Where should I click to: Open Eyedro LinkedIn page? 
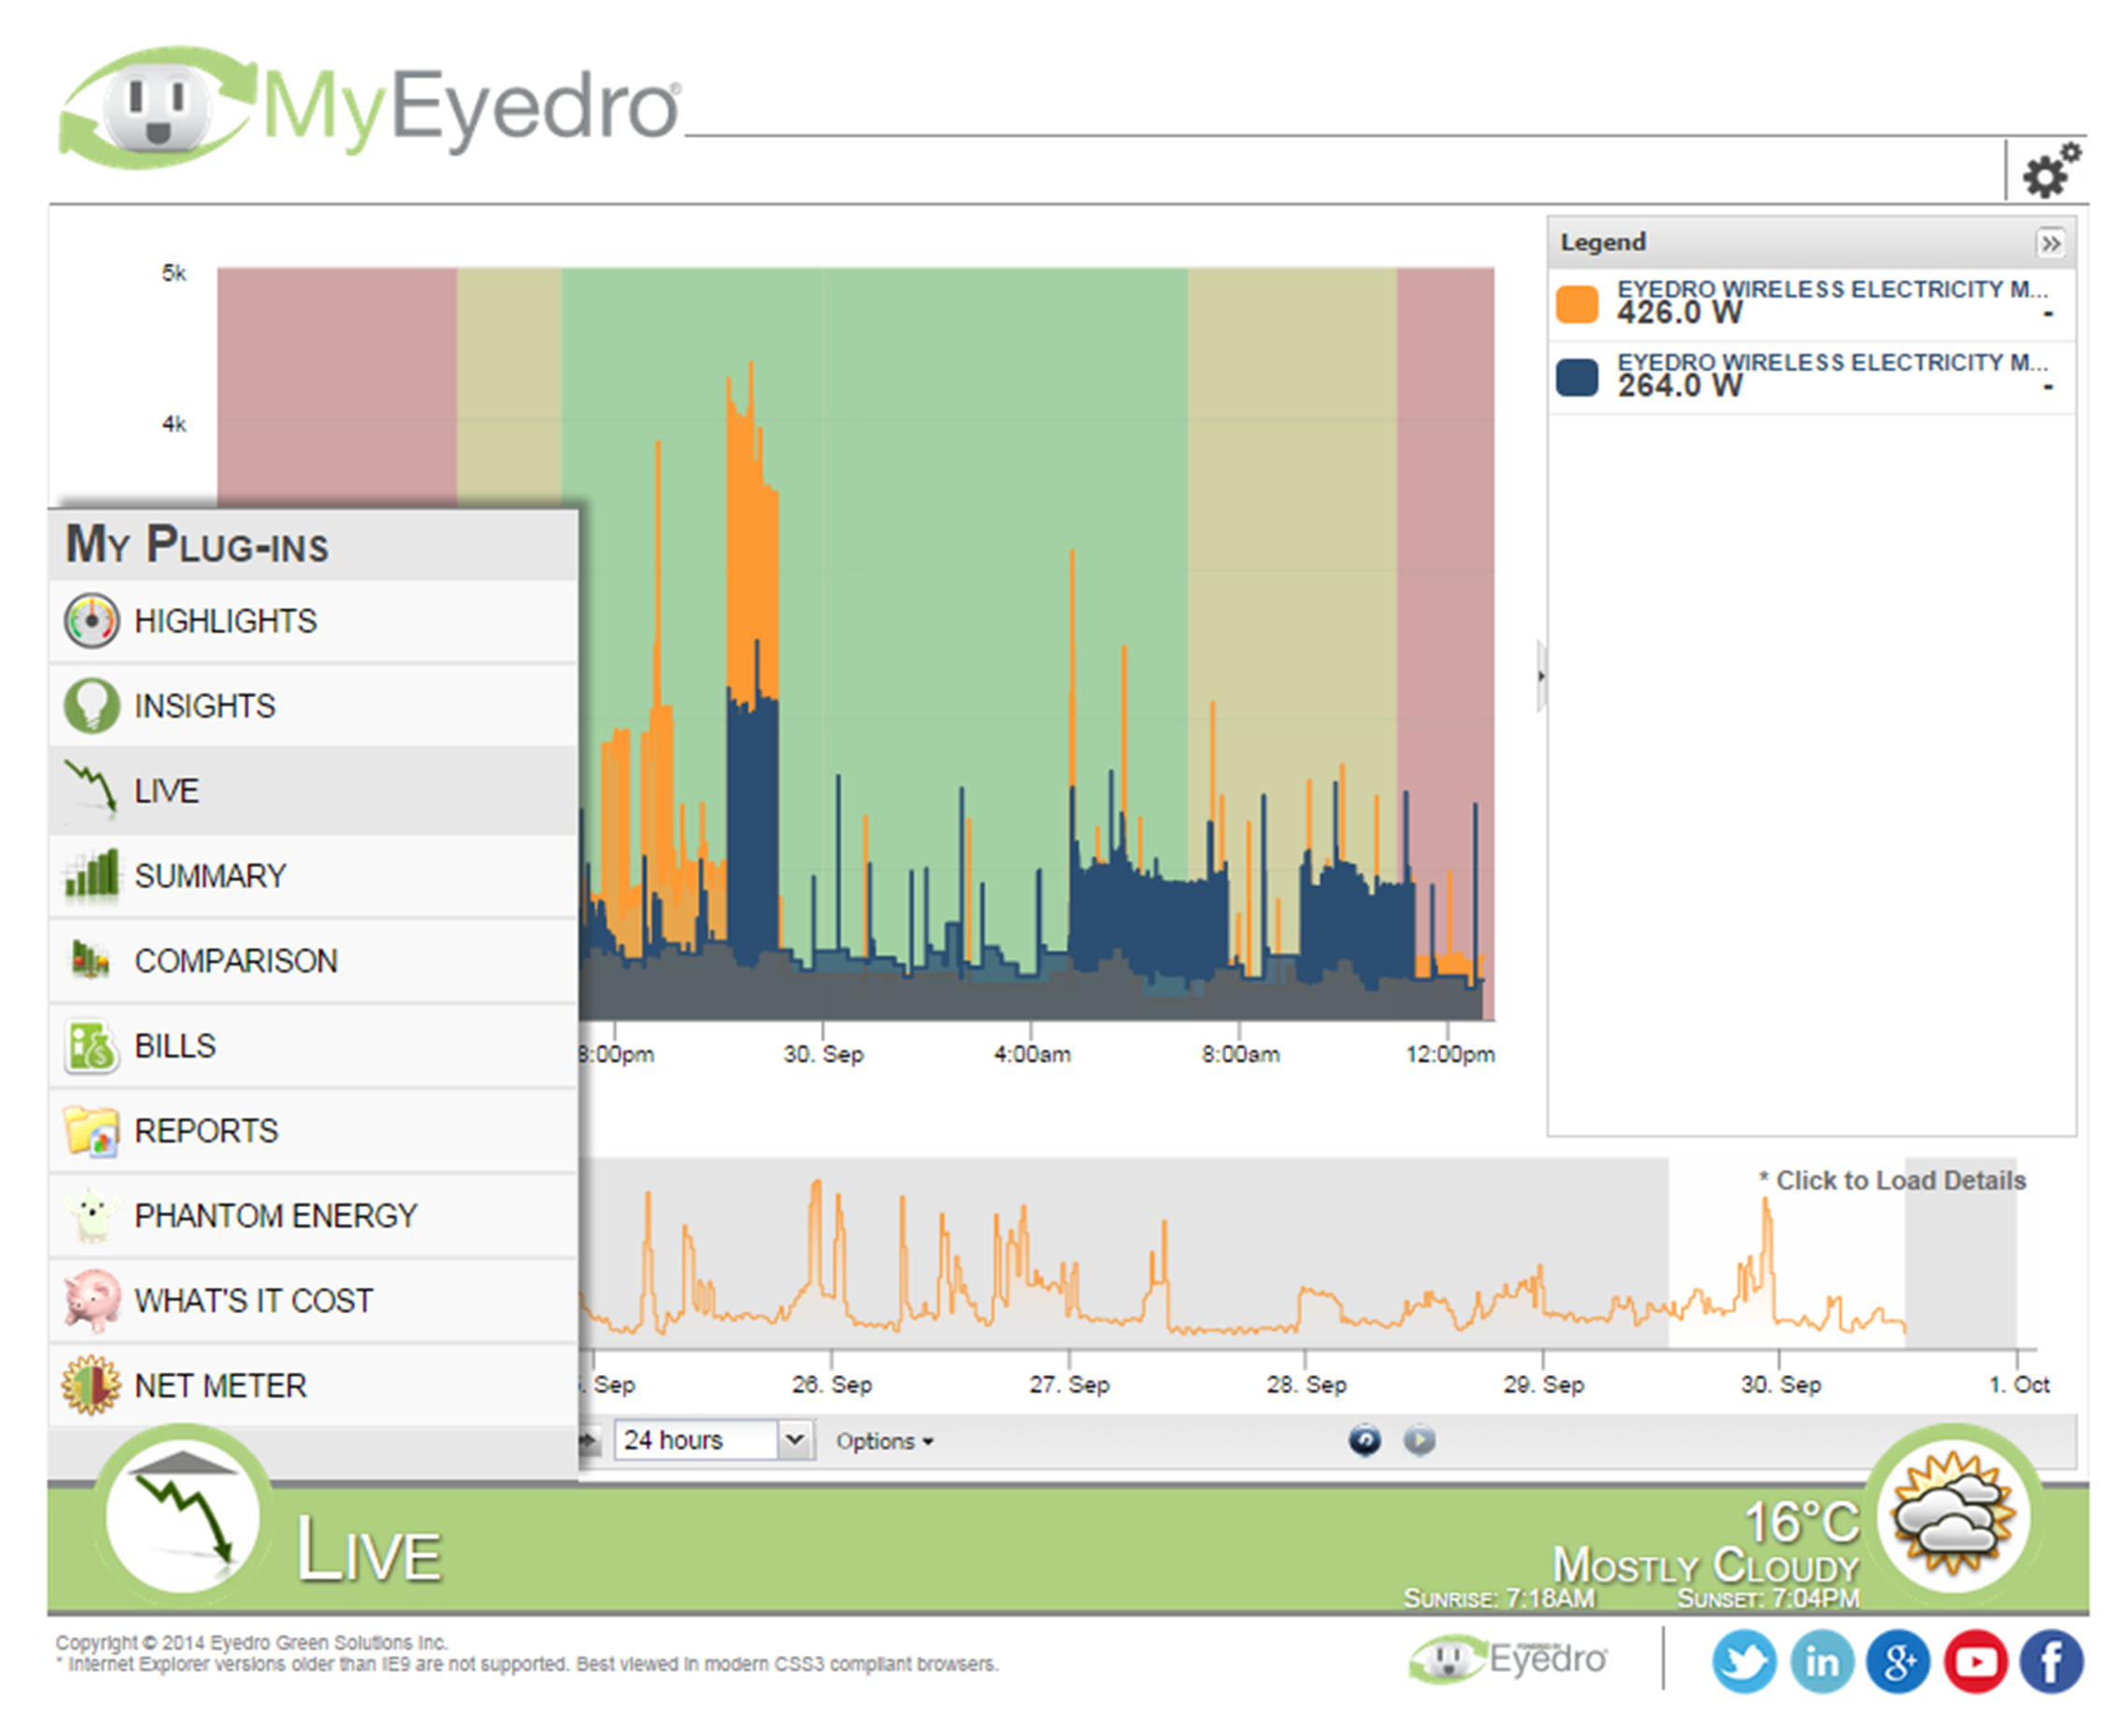coord(1820,1662)
